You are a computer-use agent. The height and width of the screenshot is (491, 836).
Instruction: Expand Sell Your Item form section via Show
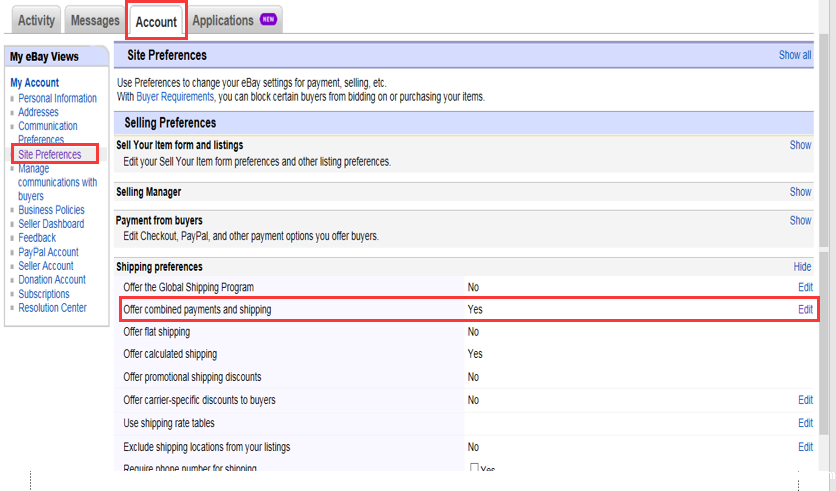(x=800, y=145)
